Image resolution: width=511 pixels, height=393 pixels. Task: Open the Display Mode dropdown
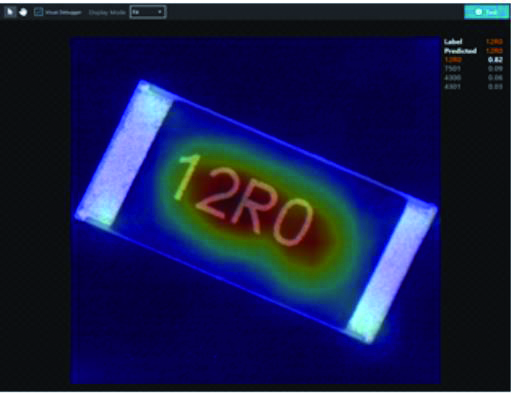click(148, 12)
